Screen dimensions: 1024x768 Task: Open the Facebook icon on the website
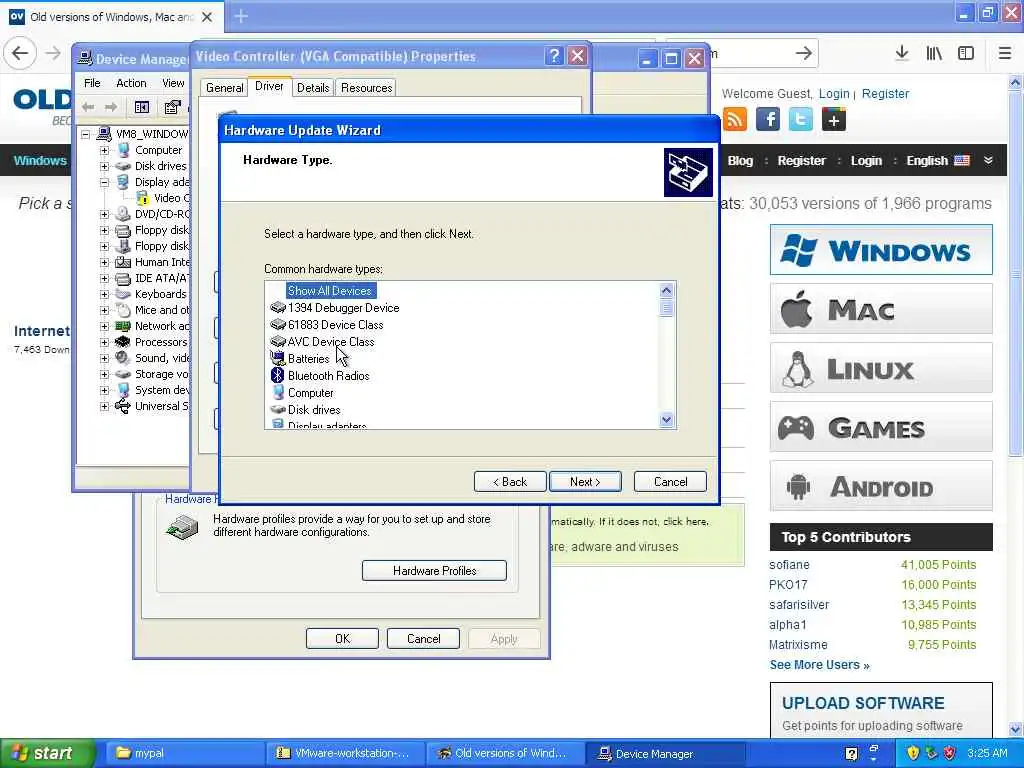coord(768,120)
